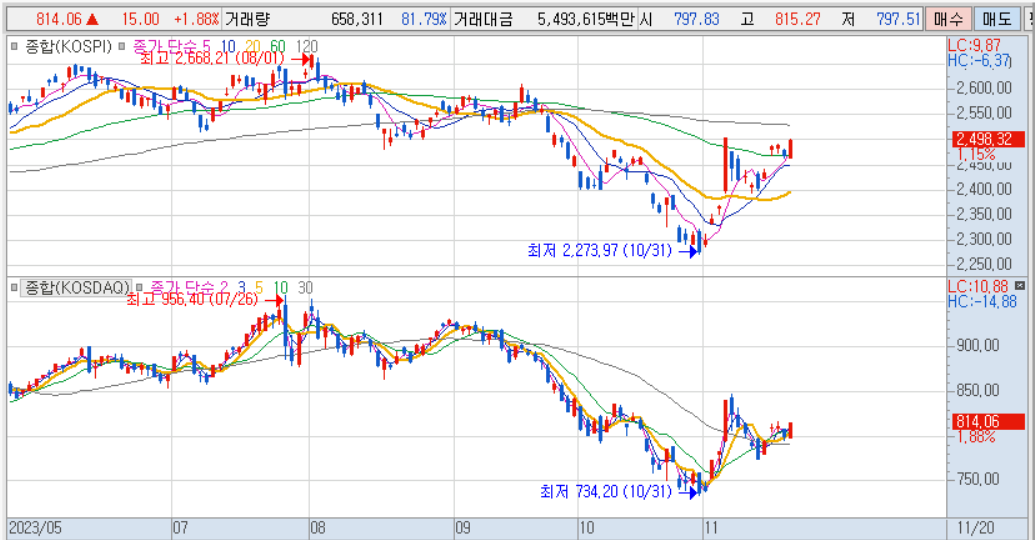Viewport: 1035px width, 540px height.
Task: Toggle the KOSPI moving average indicator square
Action: click(123, 46)
